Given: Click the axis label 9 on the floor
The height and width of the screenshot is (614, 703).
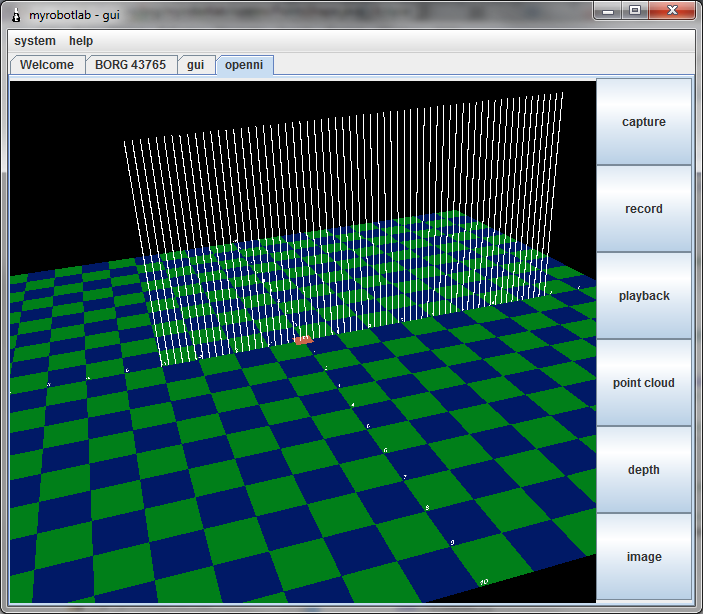Looking at the screenshot, I should [452, 543].
